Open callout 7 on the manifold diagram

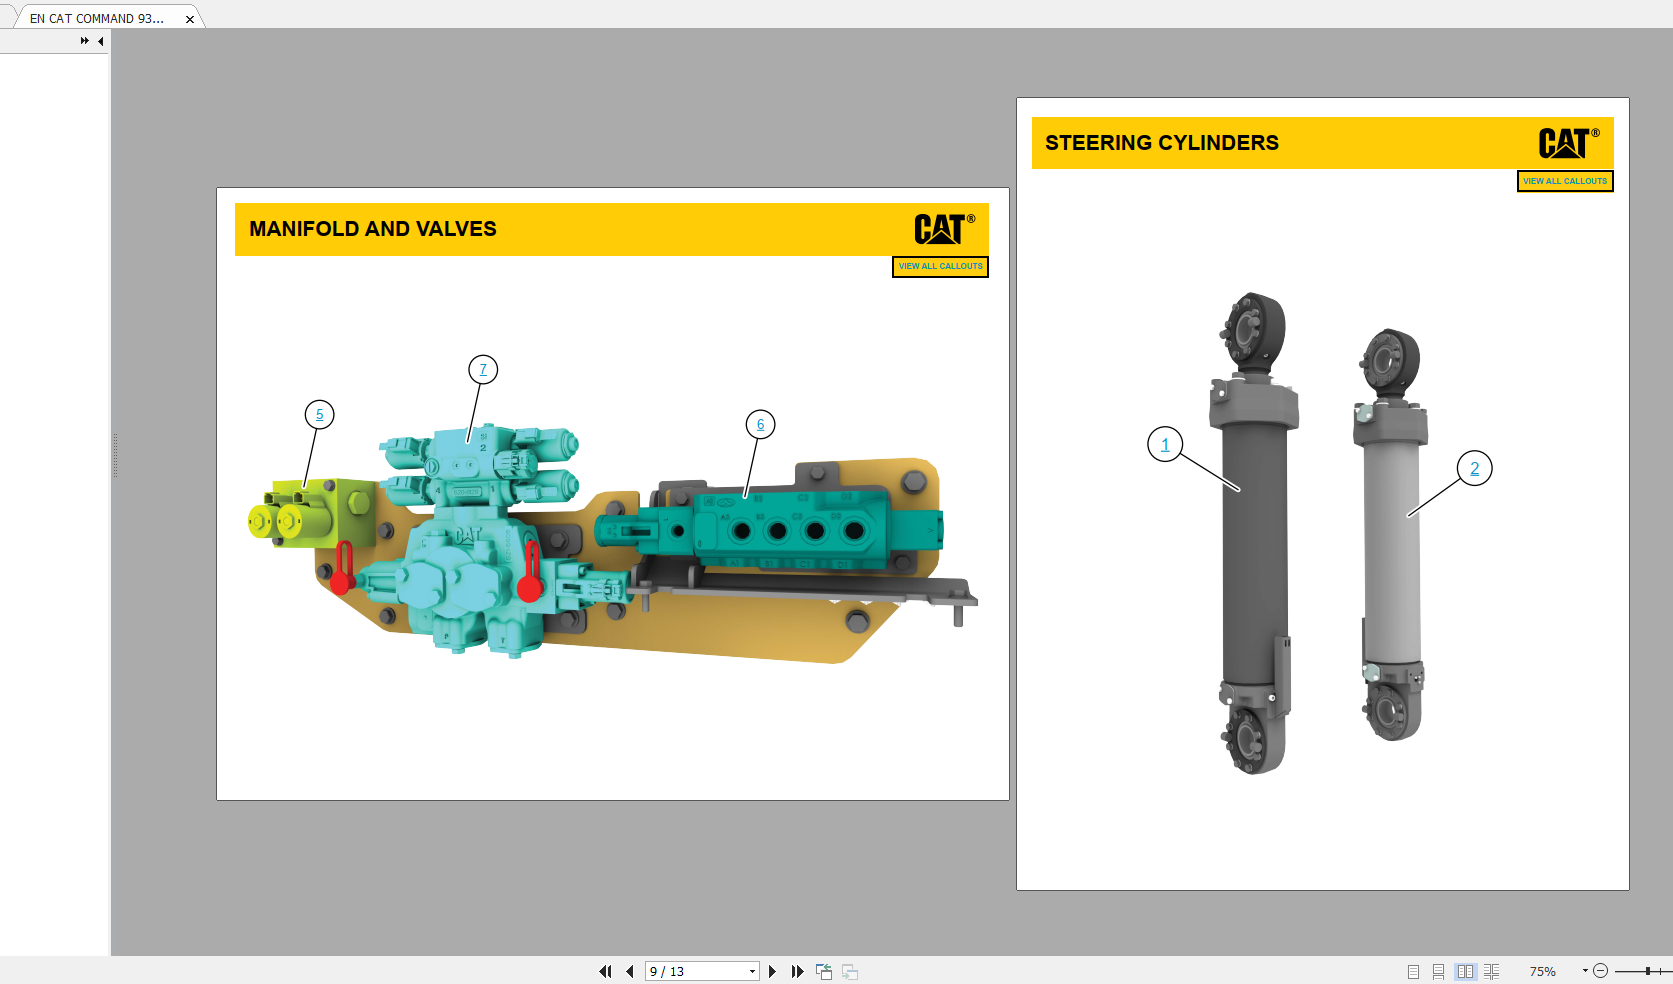(x=483, y=368)
